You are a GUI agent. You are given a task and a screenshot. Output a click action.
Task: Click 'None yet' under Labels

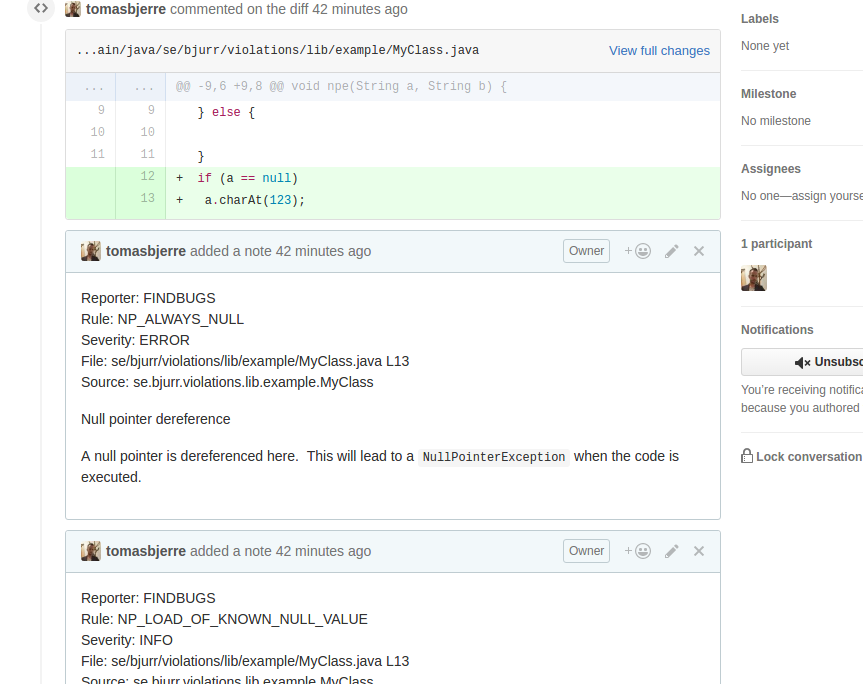click(765, 46)
